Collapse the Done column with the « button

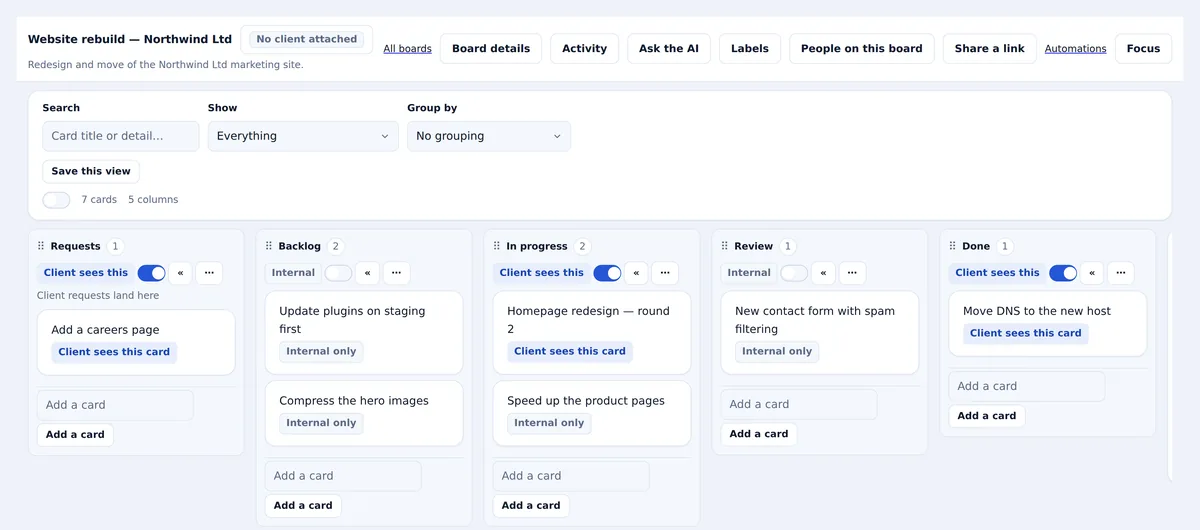[1092, 273]
